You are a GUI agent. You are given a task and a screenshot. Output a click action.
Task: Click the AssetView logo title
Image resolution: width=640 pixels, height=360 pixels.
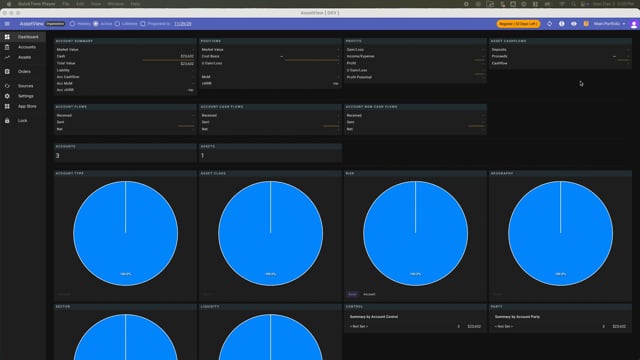pos(31,24)
